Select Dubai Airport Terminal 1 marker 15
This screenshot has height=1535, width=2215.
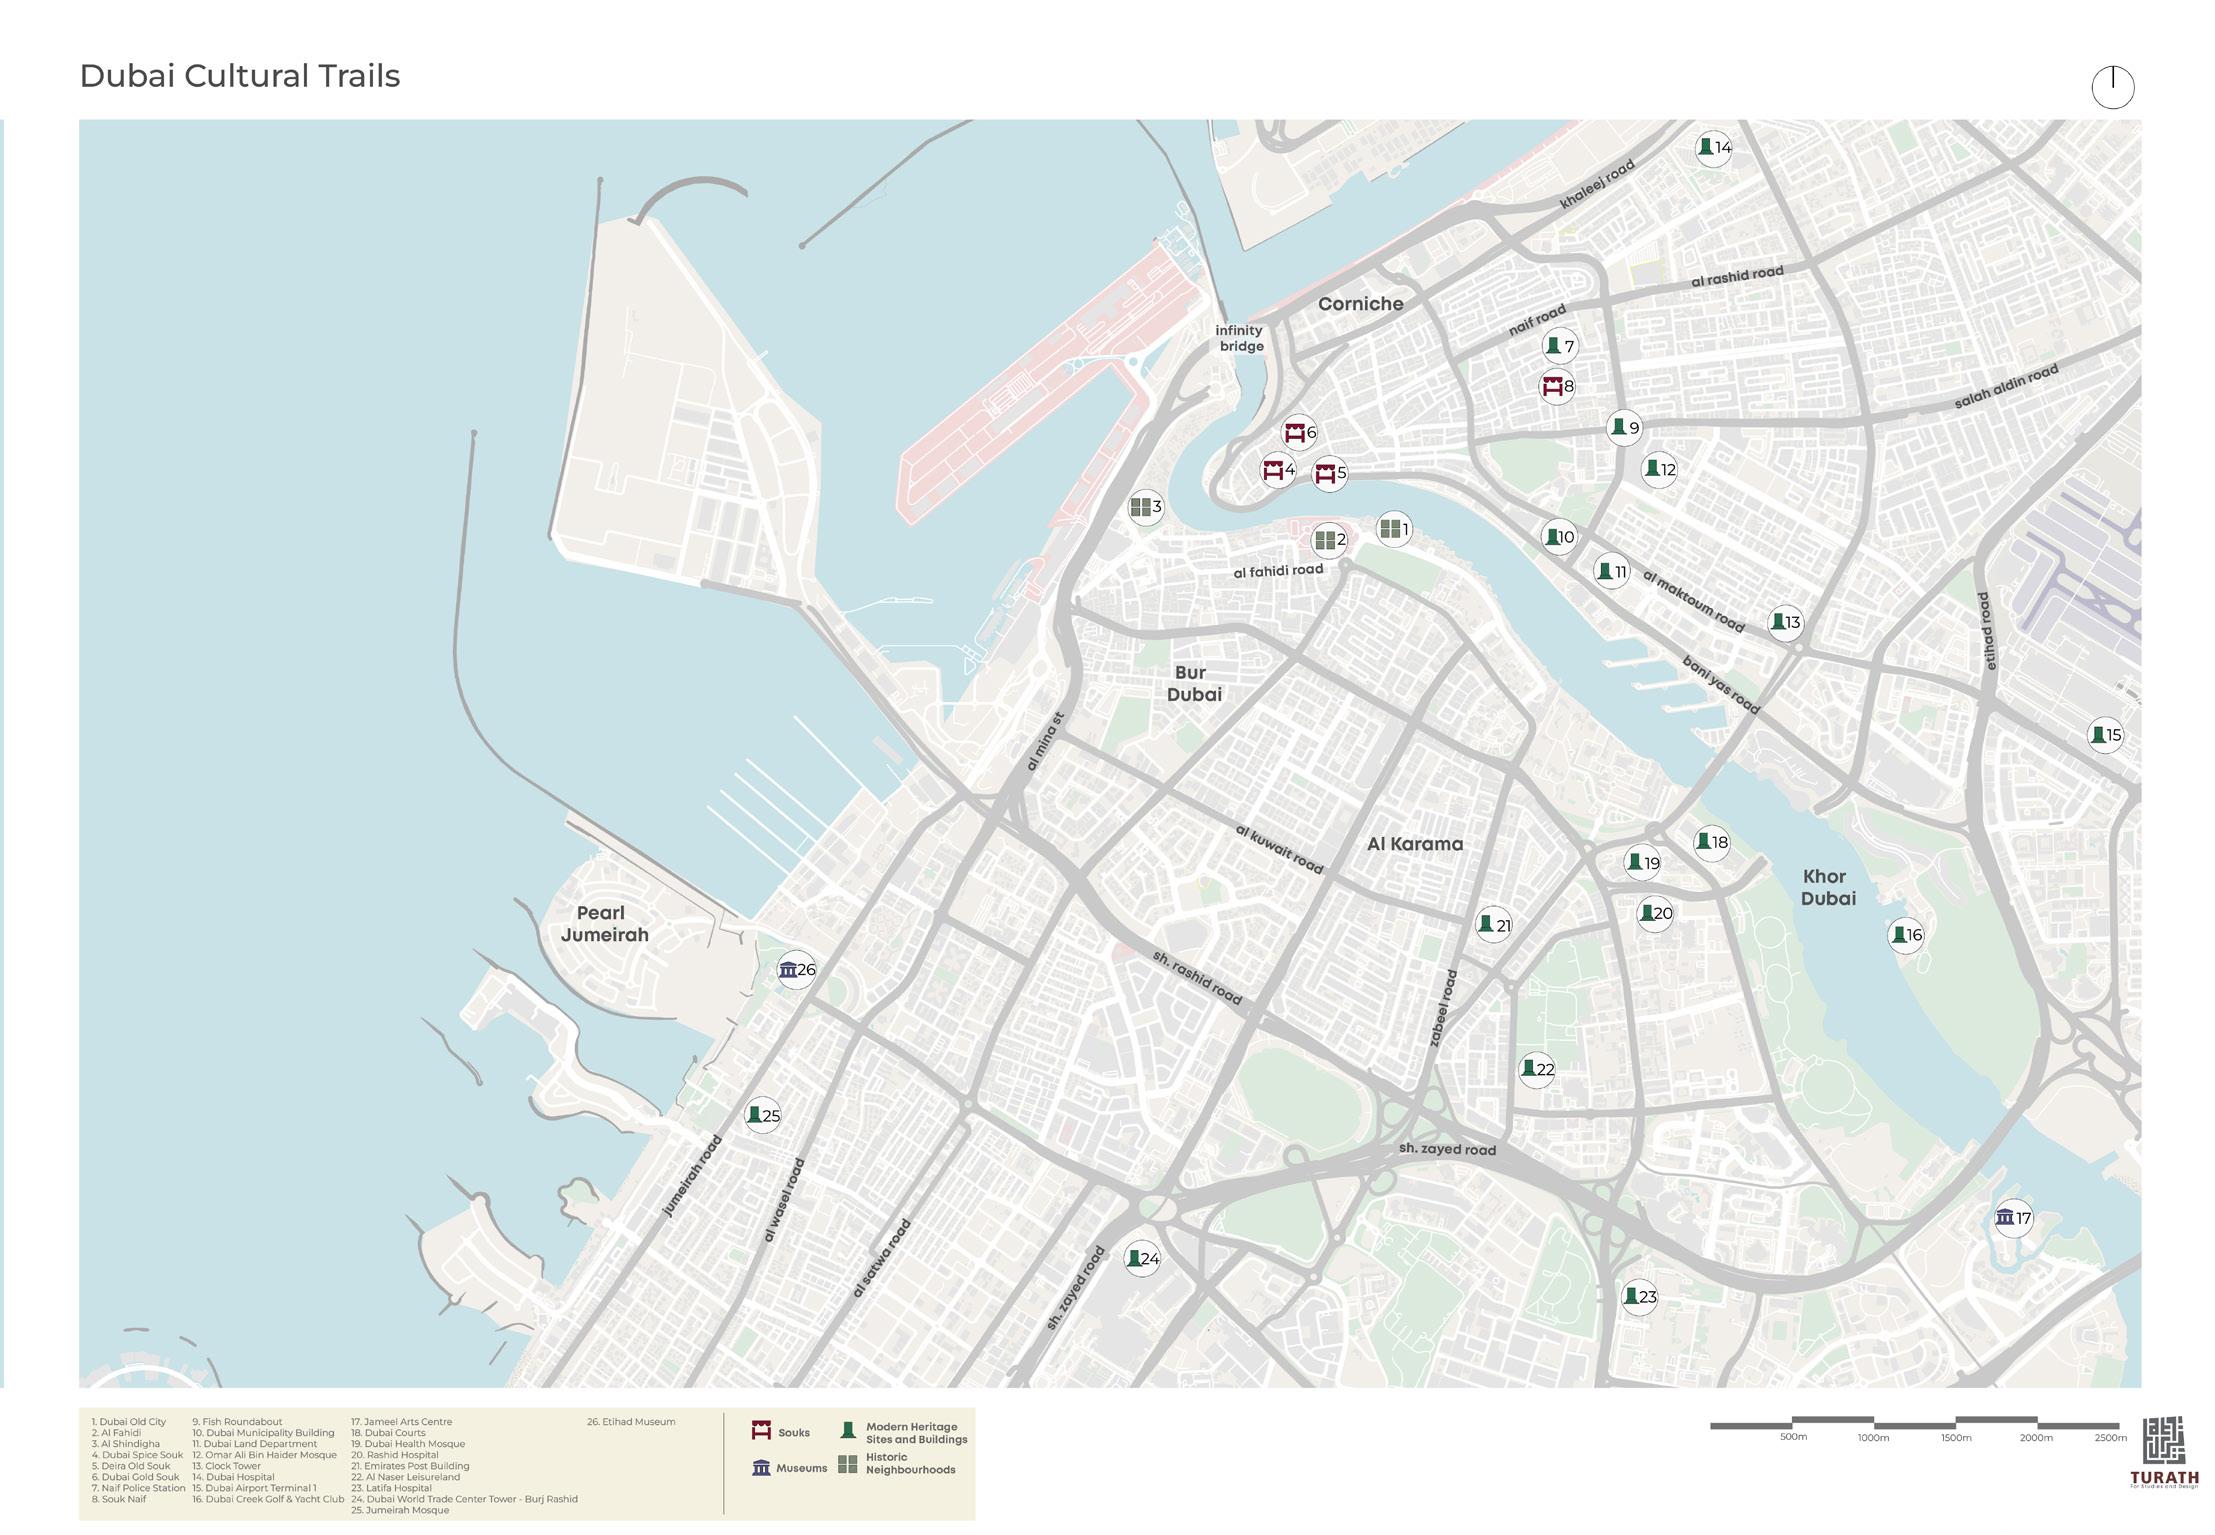2105,735
